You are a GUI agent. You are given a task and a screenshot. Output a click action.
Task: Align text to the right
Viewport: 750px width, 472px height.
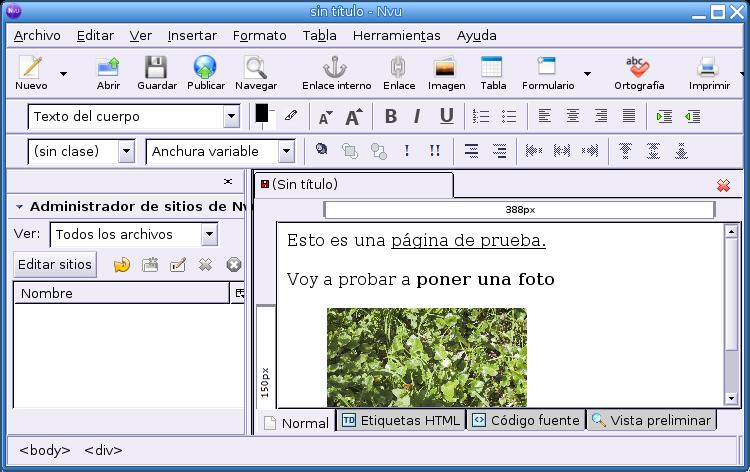(x=601, y=116)
